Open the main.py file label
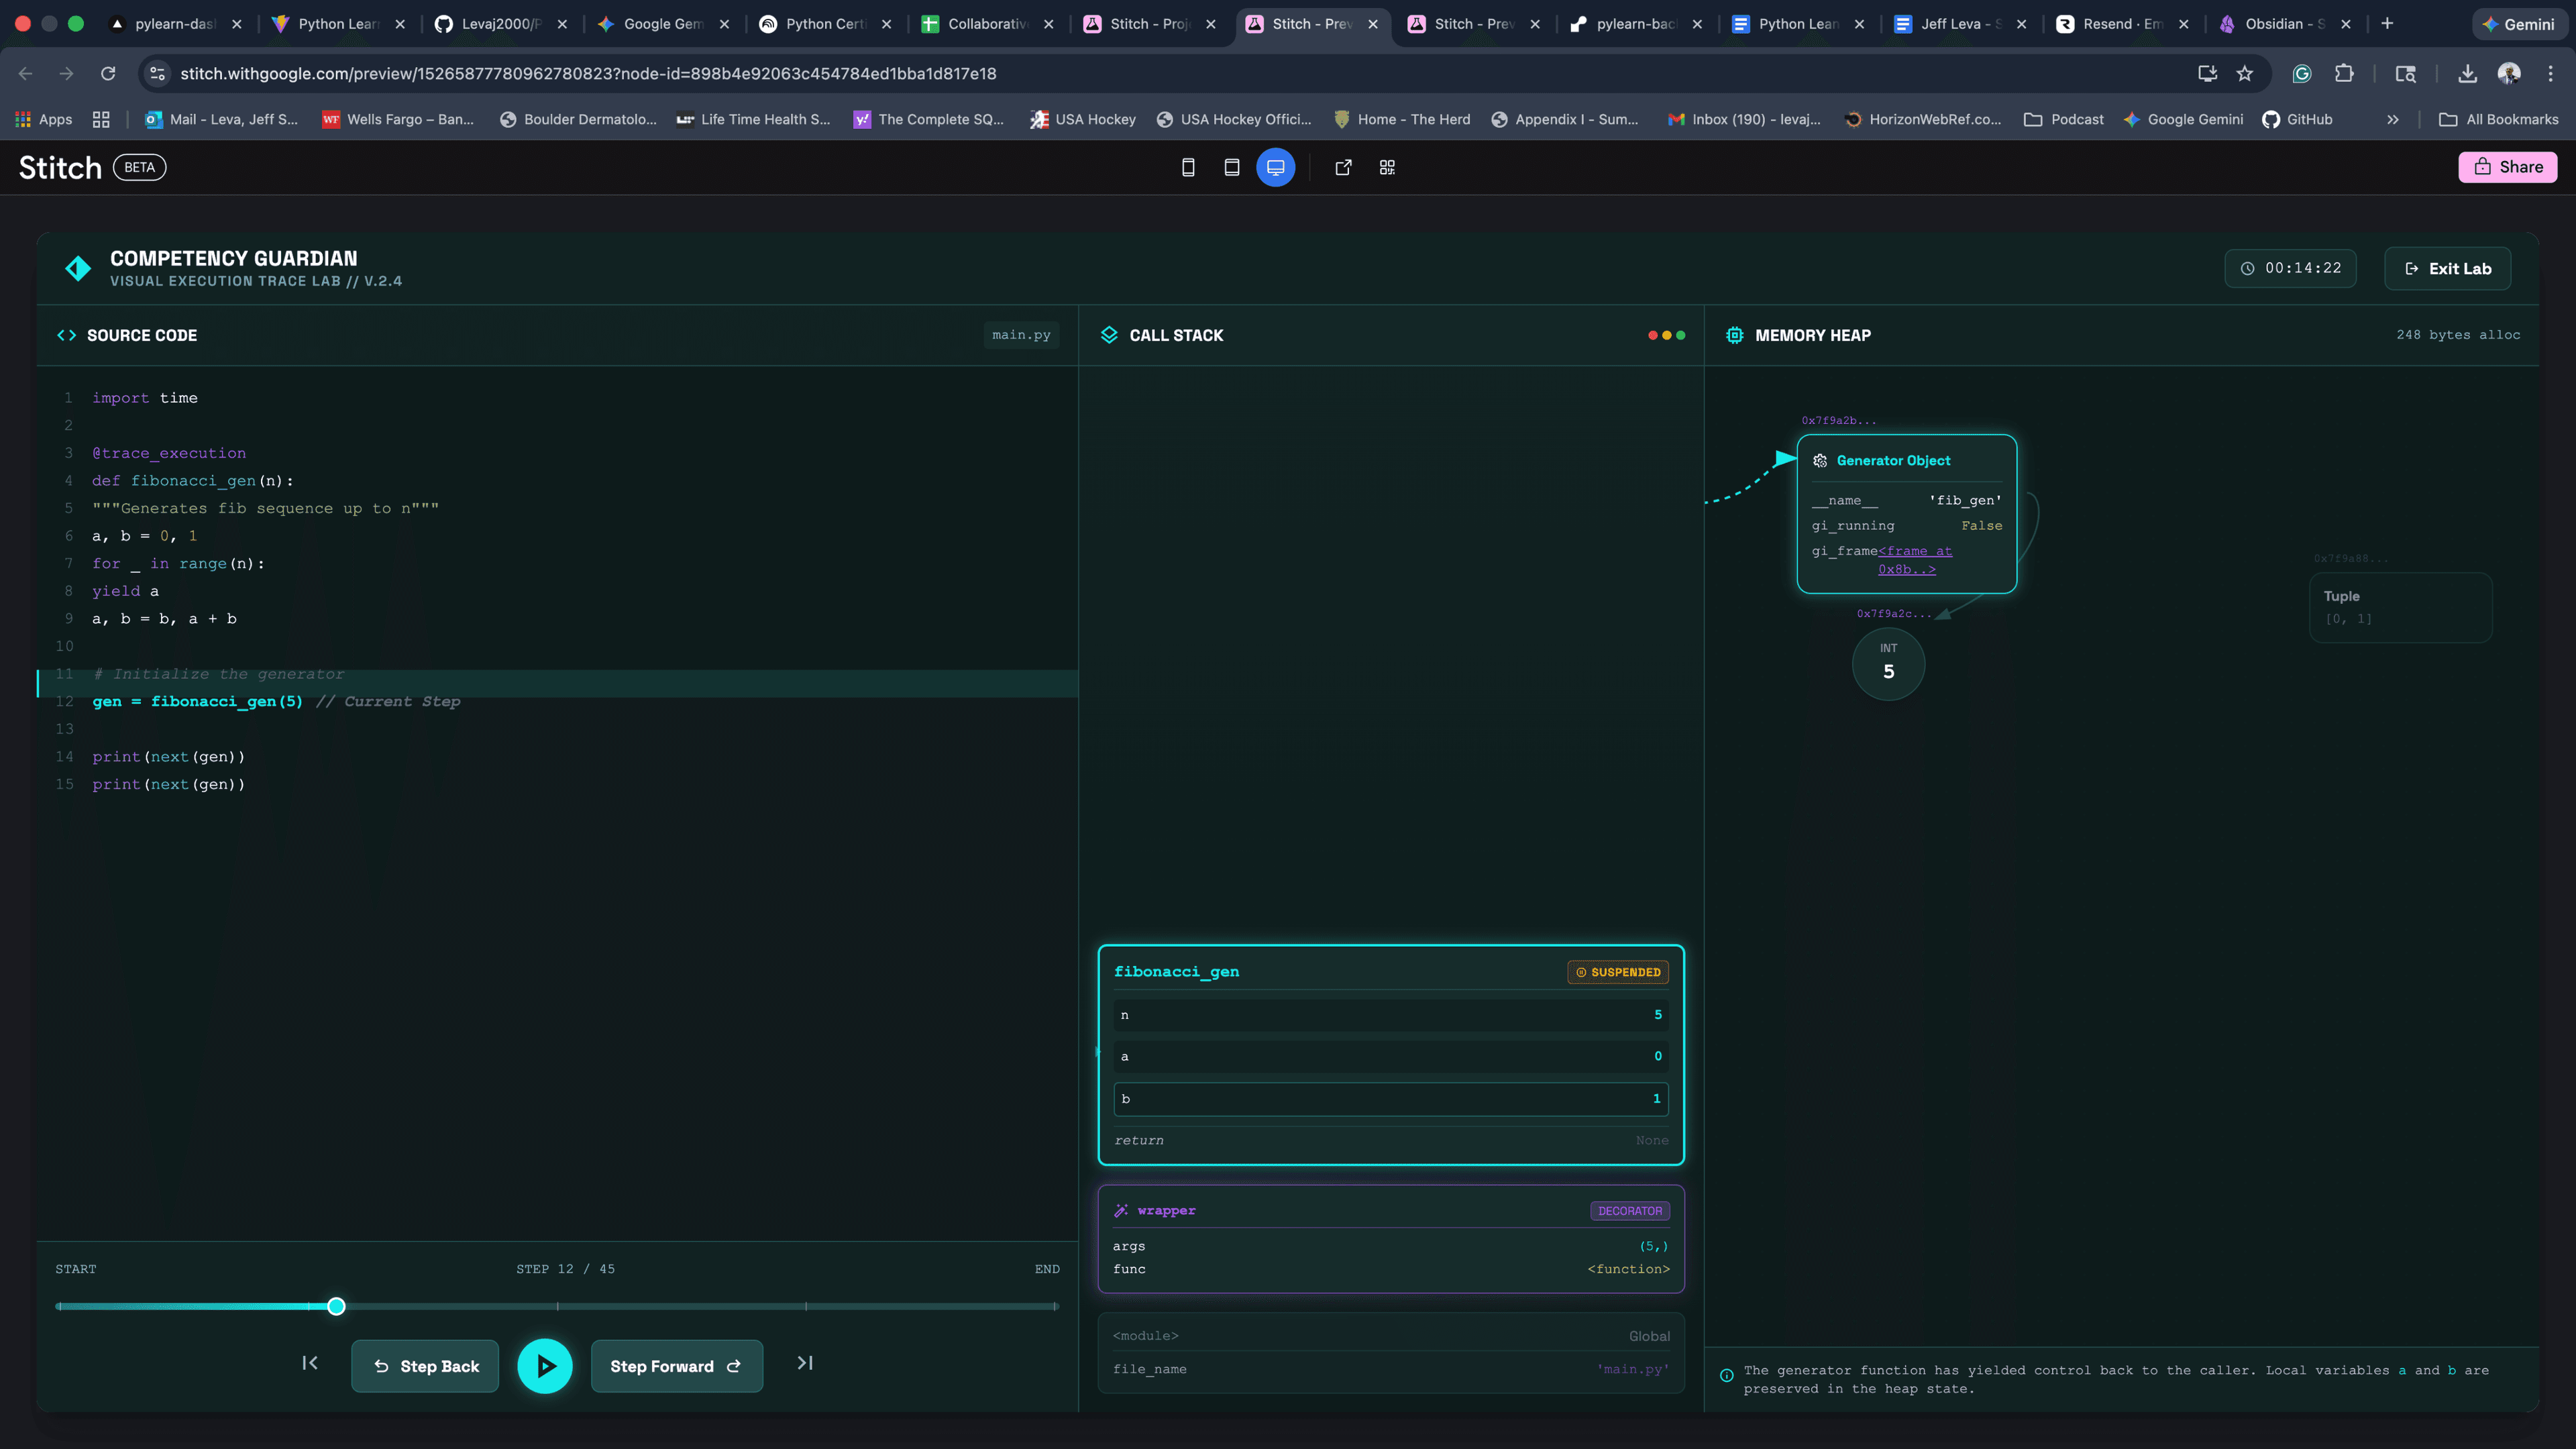This screenshot has width=2576, height=1449. coord(1021,335)
